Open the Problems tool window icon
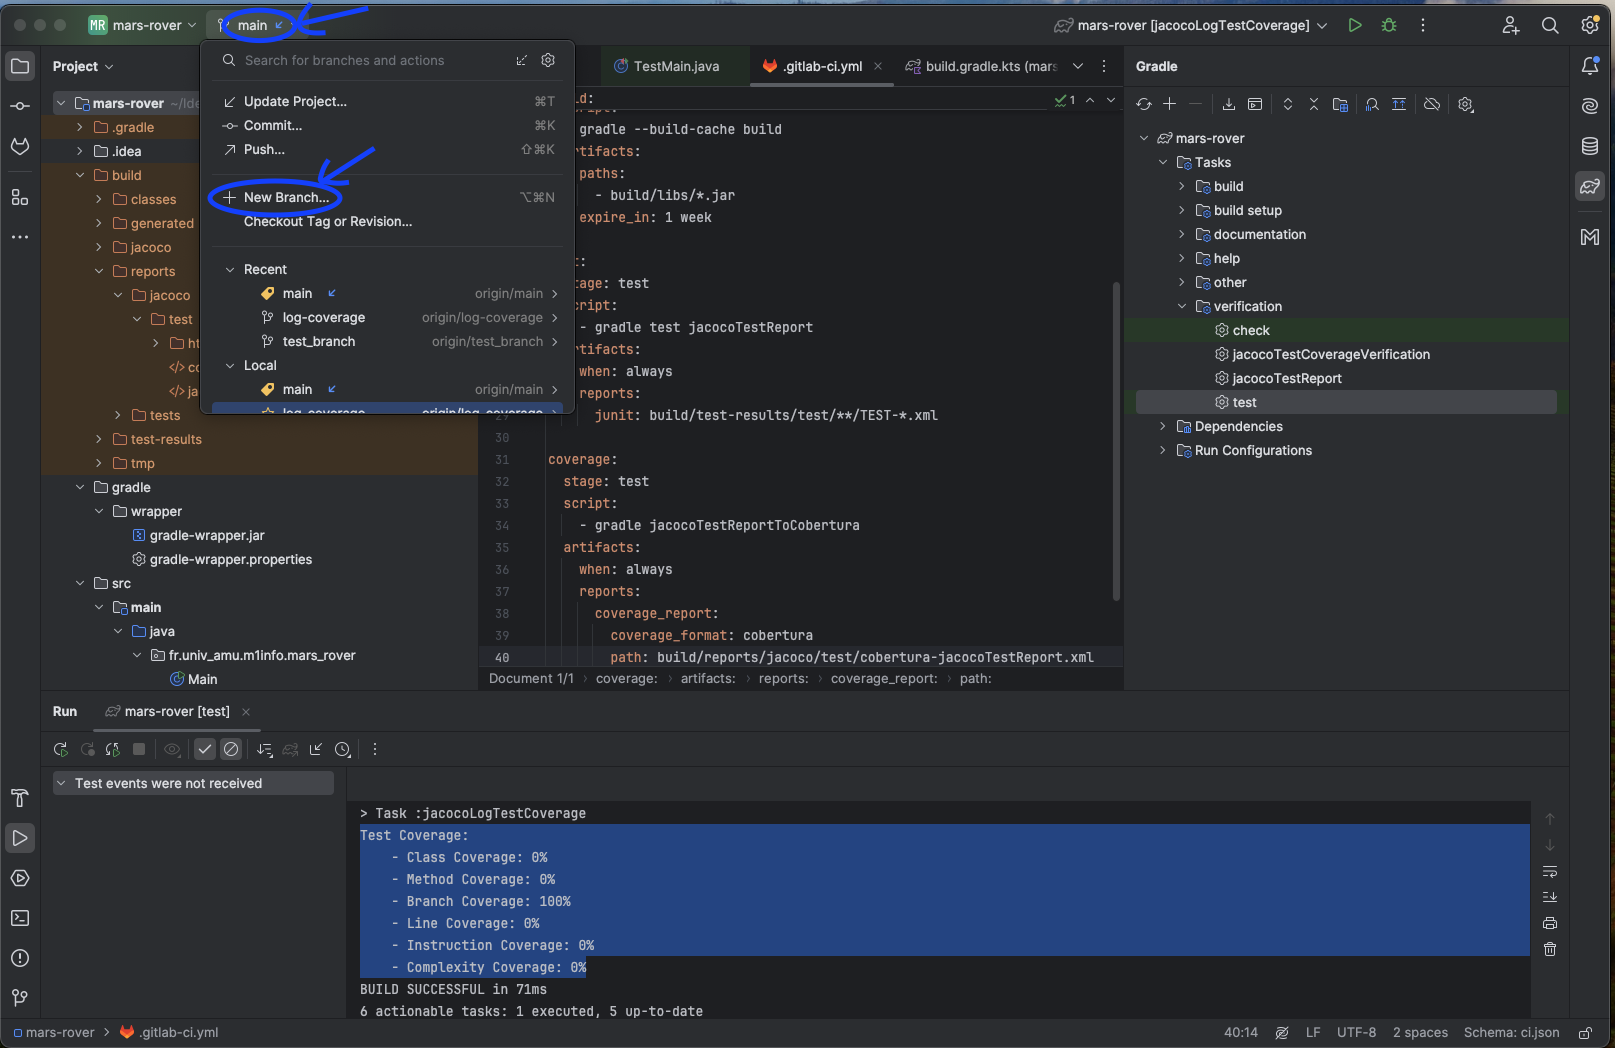The image size is (1615, 1048). [20, 958]
